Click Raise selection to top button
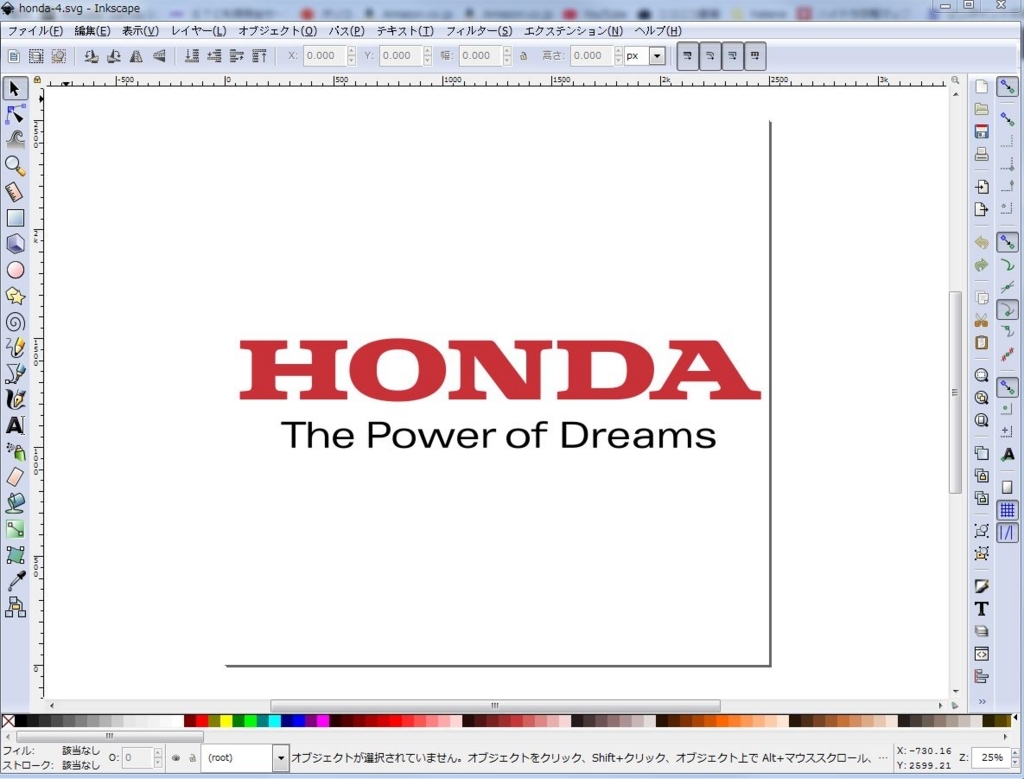Screen dimensions: 1024x779 pos(259,56)
